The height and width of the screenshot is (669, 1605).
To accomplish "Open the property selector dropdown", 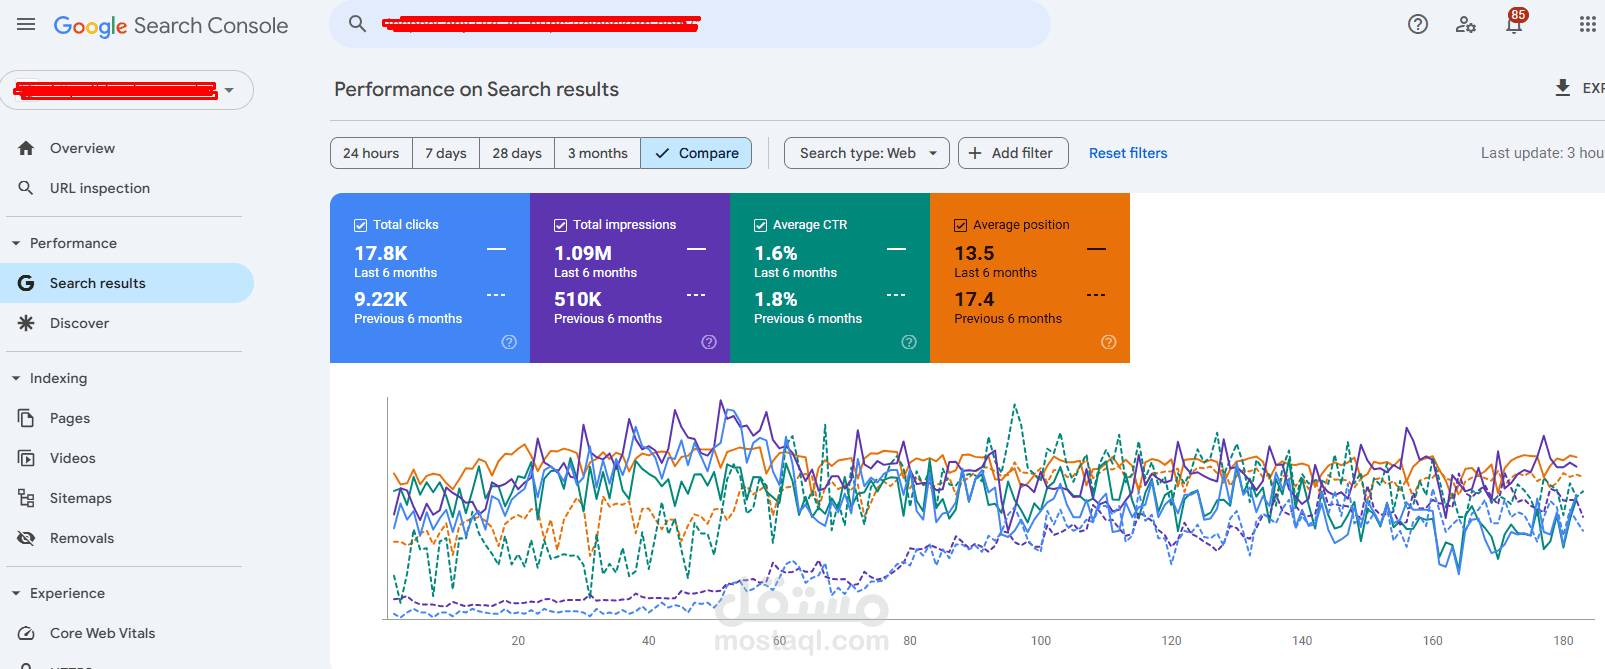I will [x=127, y=90].
